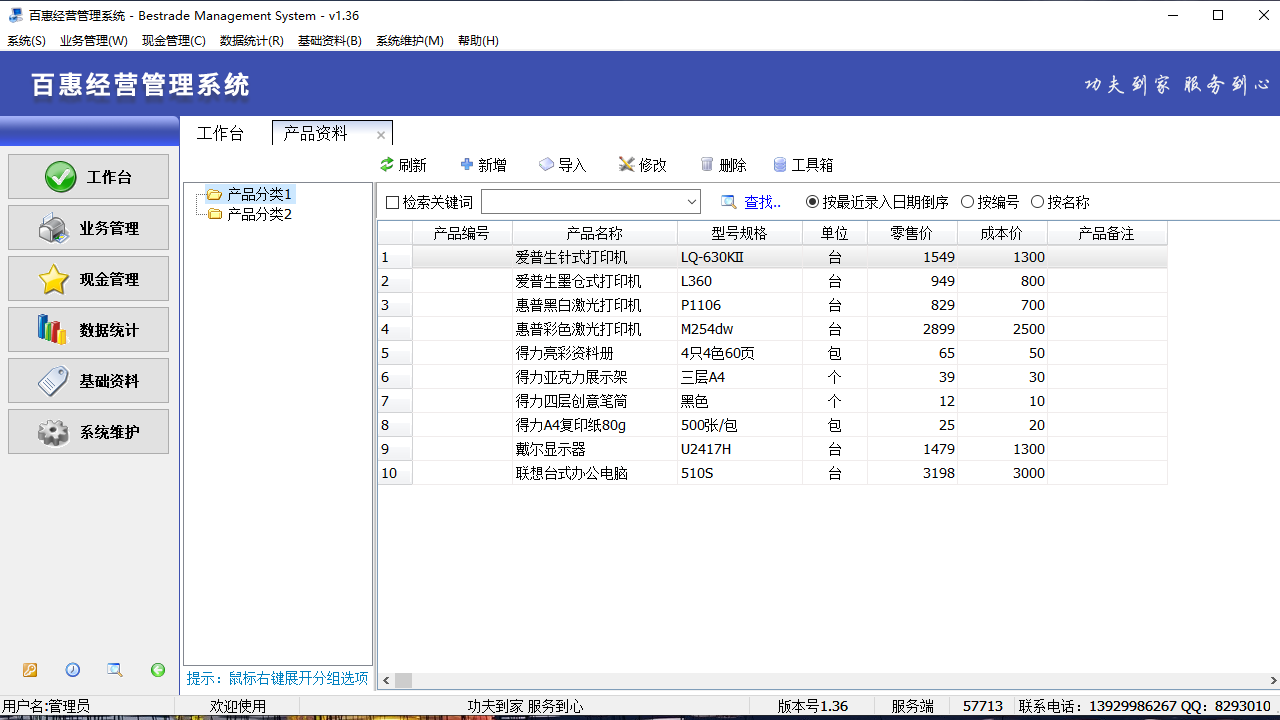
Task: Open the 数据统计(R) menu
Action: [x=250, y=41]
